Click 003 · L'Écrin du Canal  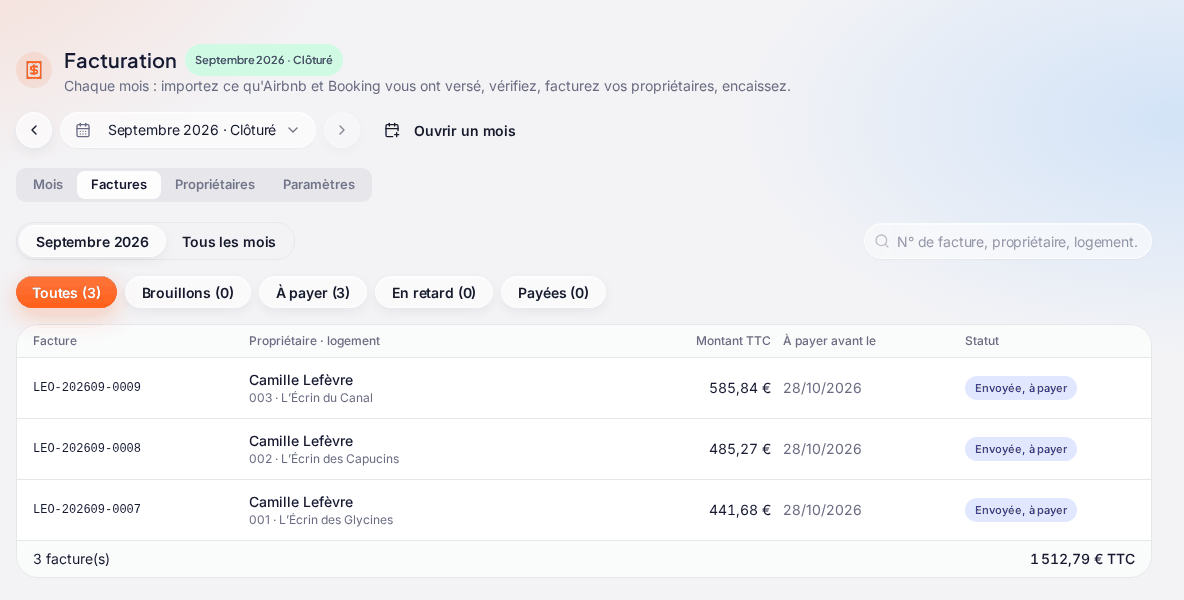pos(311,398)
